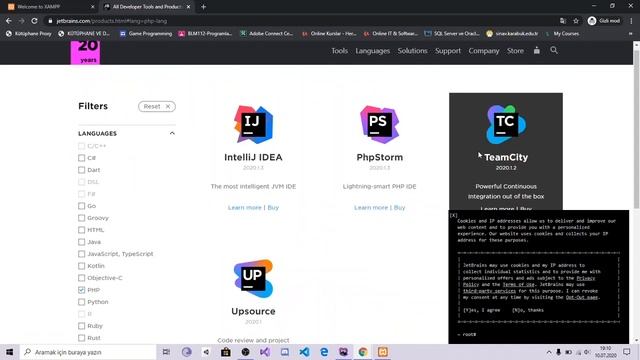
Task: Open the incognito profile button
Action: [x=604, y=21]
